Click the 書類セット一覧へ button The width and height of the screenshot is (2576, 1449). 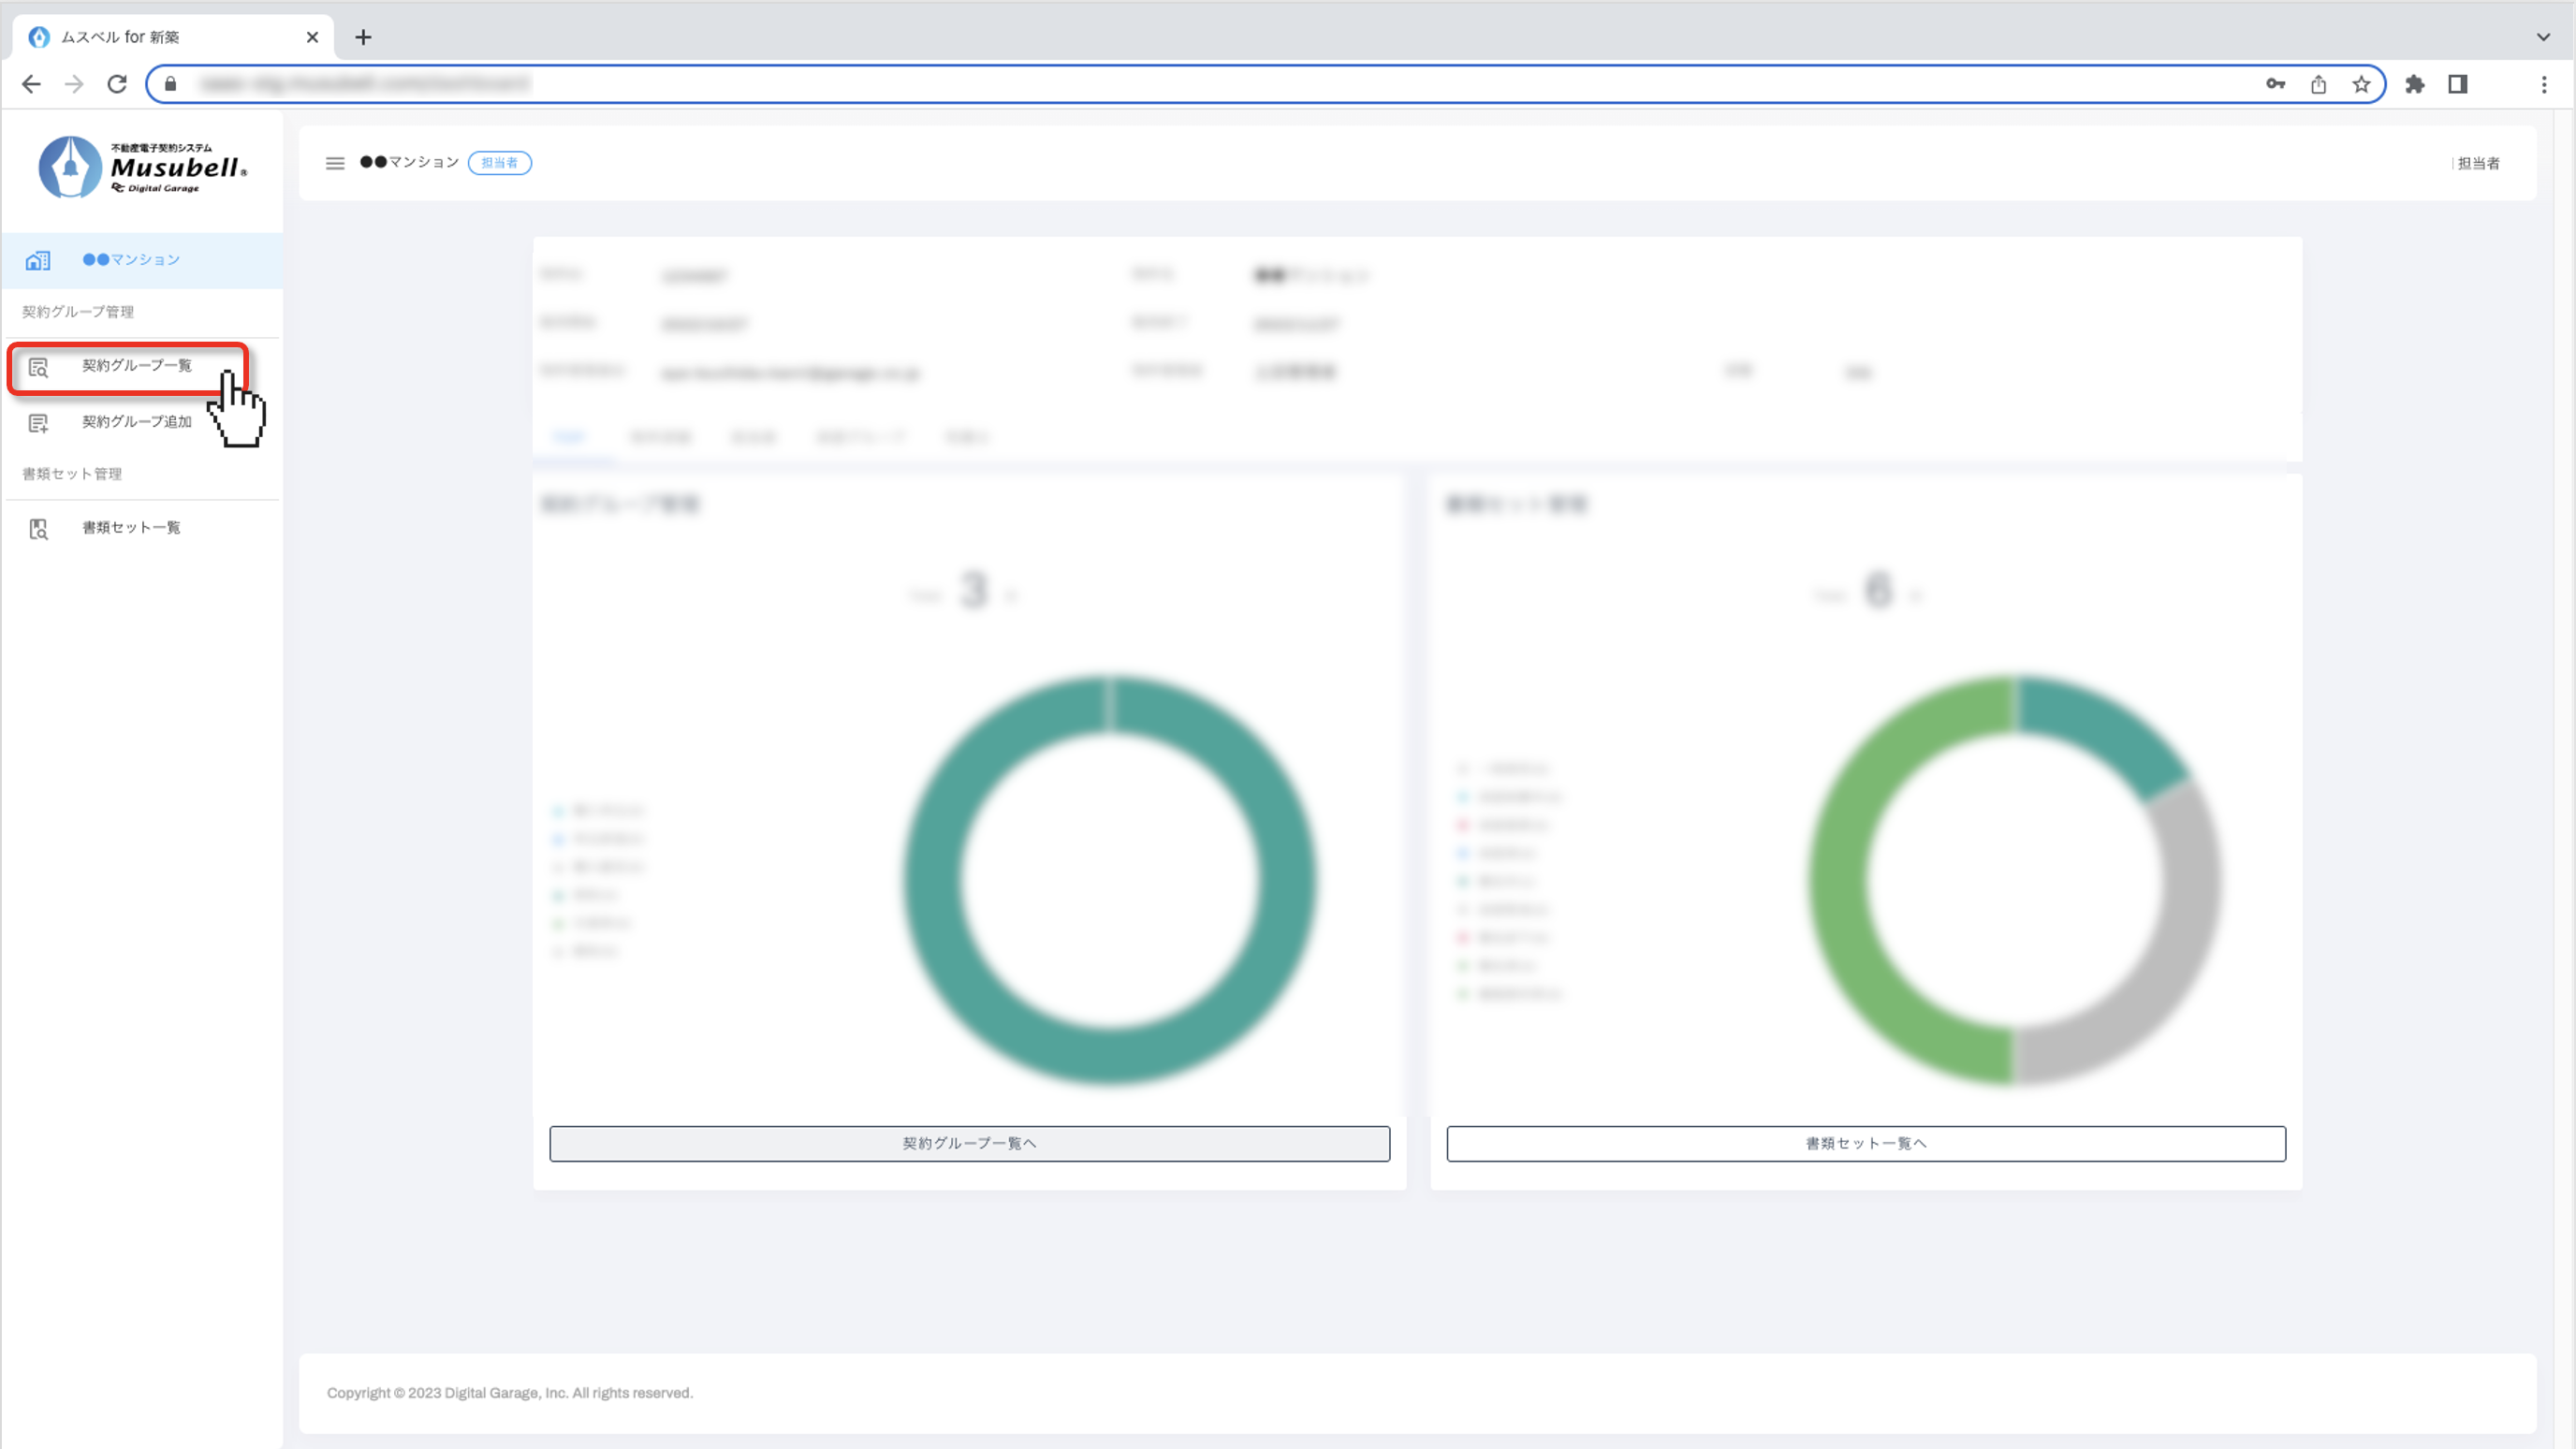[1865, 1143]
